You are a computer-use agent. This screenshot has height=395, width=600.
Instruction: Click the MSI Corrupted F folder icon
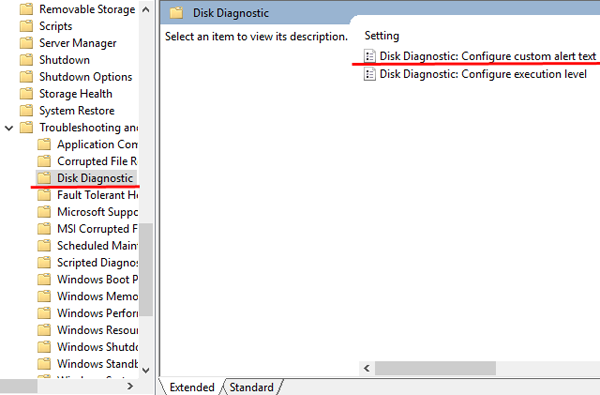pos(44,229)
